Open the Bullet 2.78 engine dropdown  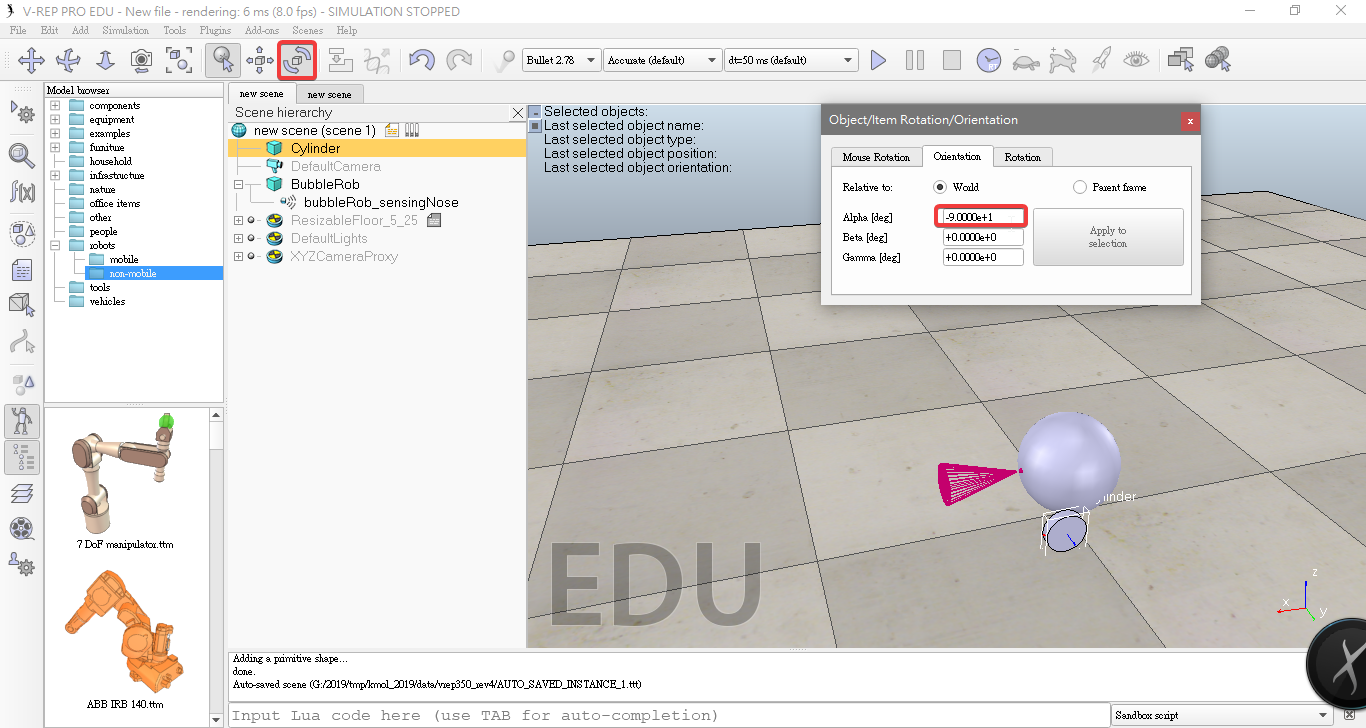point(562,60)
